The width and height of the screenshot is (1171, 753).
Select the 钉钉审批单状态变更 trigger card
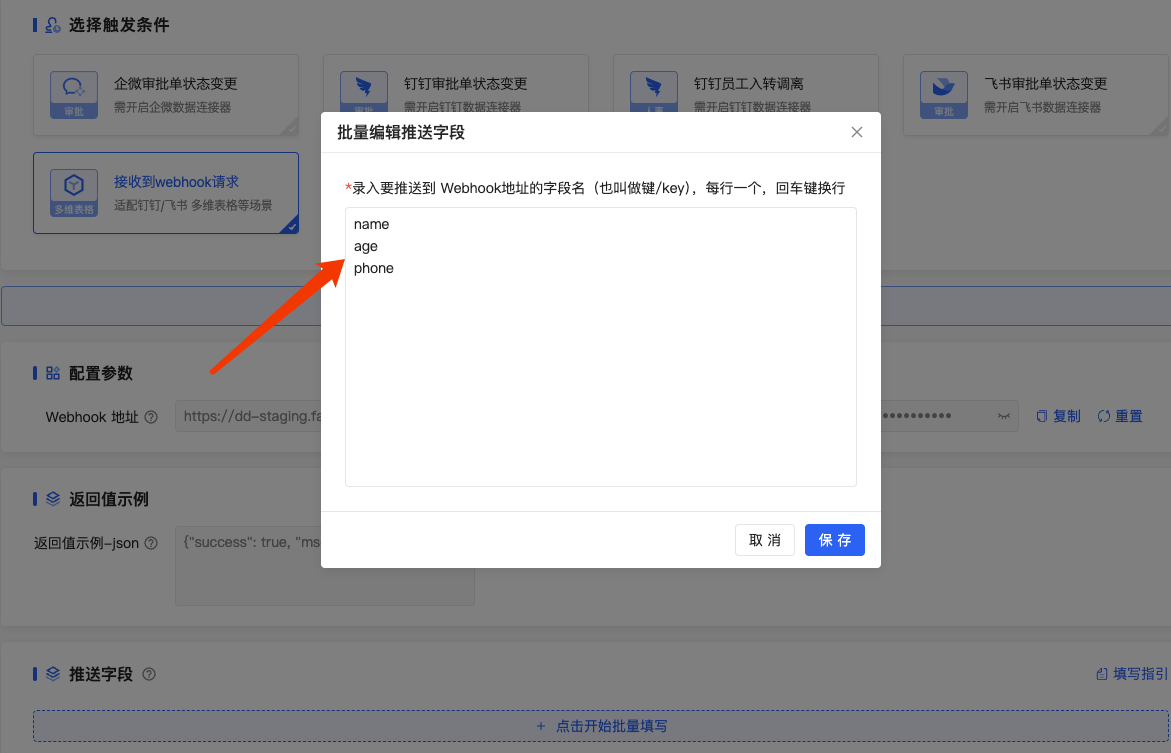[456, 84]
